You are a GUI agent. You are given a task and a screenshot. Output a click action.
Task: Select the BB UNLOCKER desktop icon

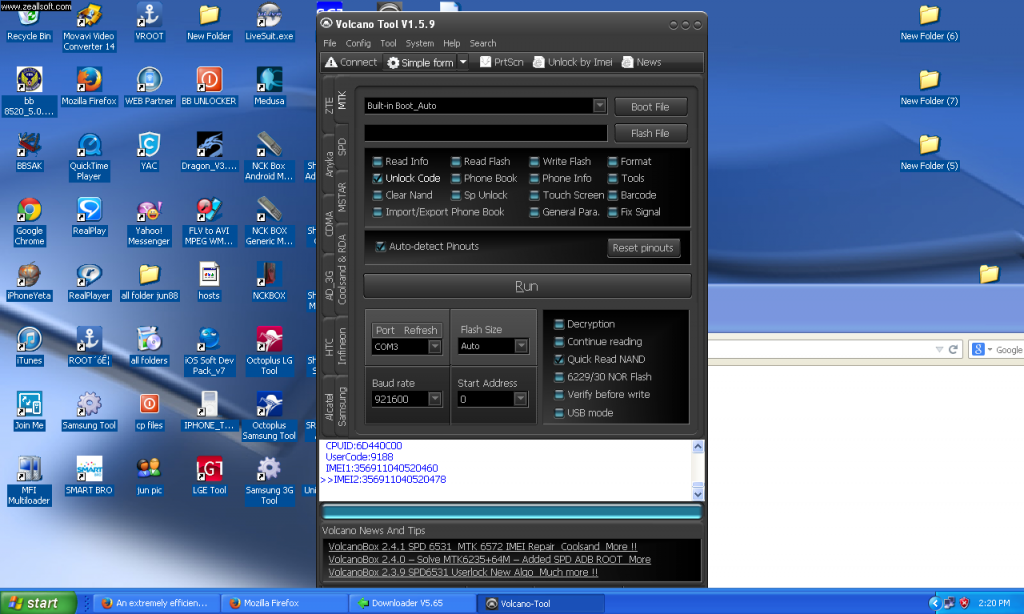tap(209, 80)
